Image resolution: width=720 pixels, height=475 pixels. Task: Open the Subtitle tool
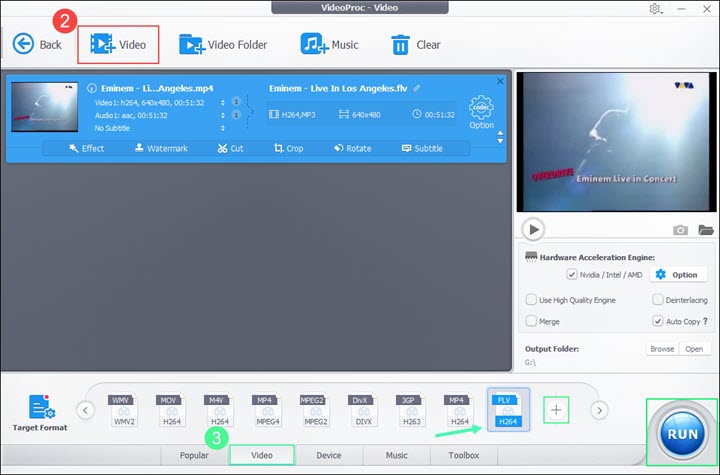pyautogui.click(x=422, y=148)
